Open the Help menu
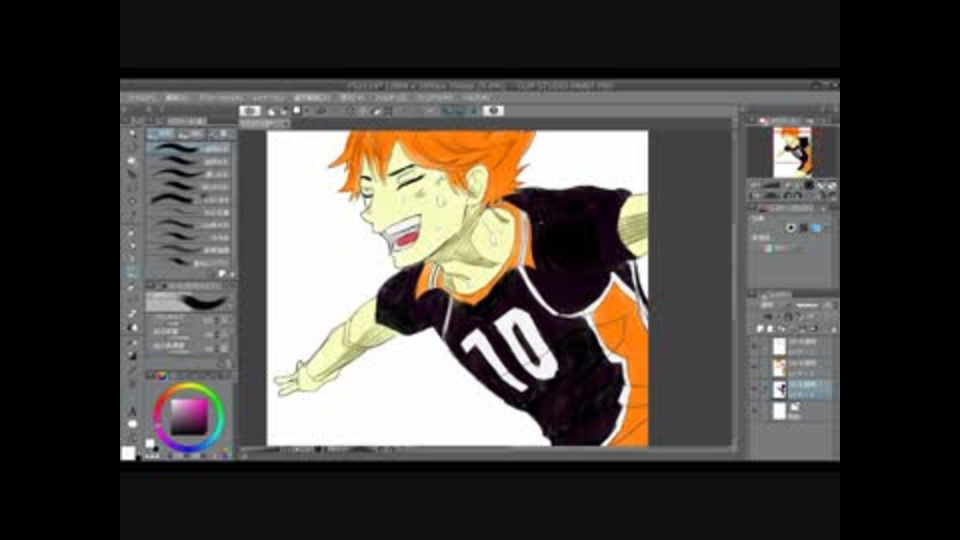The height and width of the screenshot is (540, 960). tap(475, 98)
